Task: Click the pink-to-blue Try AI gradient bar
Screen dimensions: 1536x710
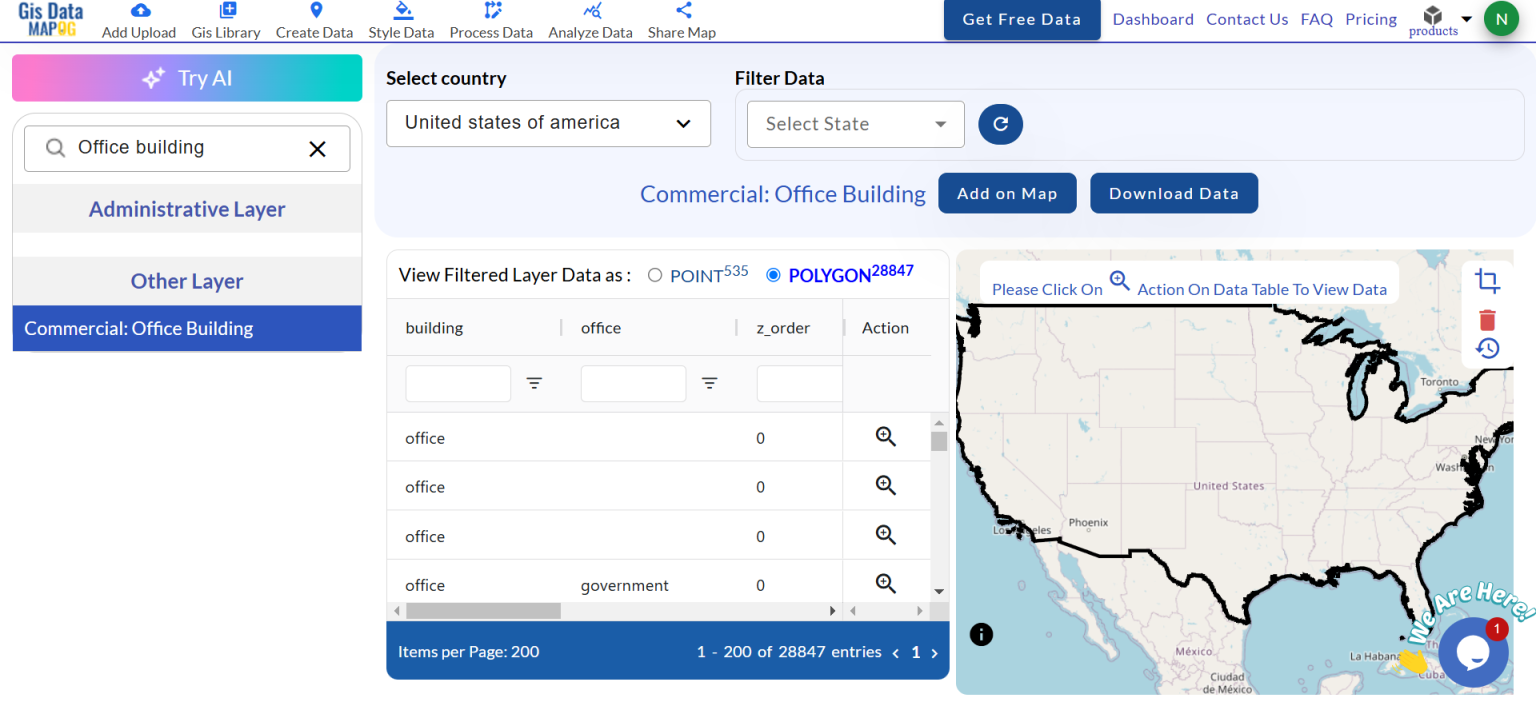Action: click(186, 77)
